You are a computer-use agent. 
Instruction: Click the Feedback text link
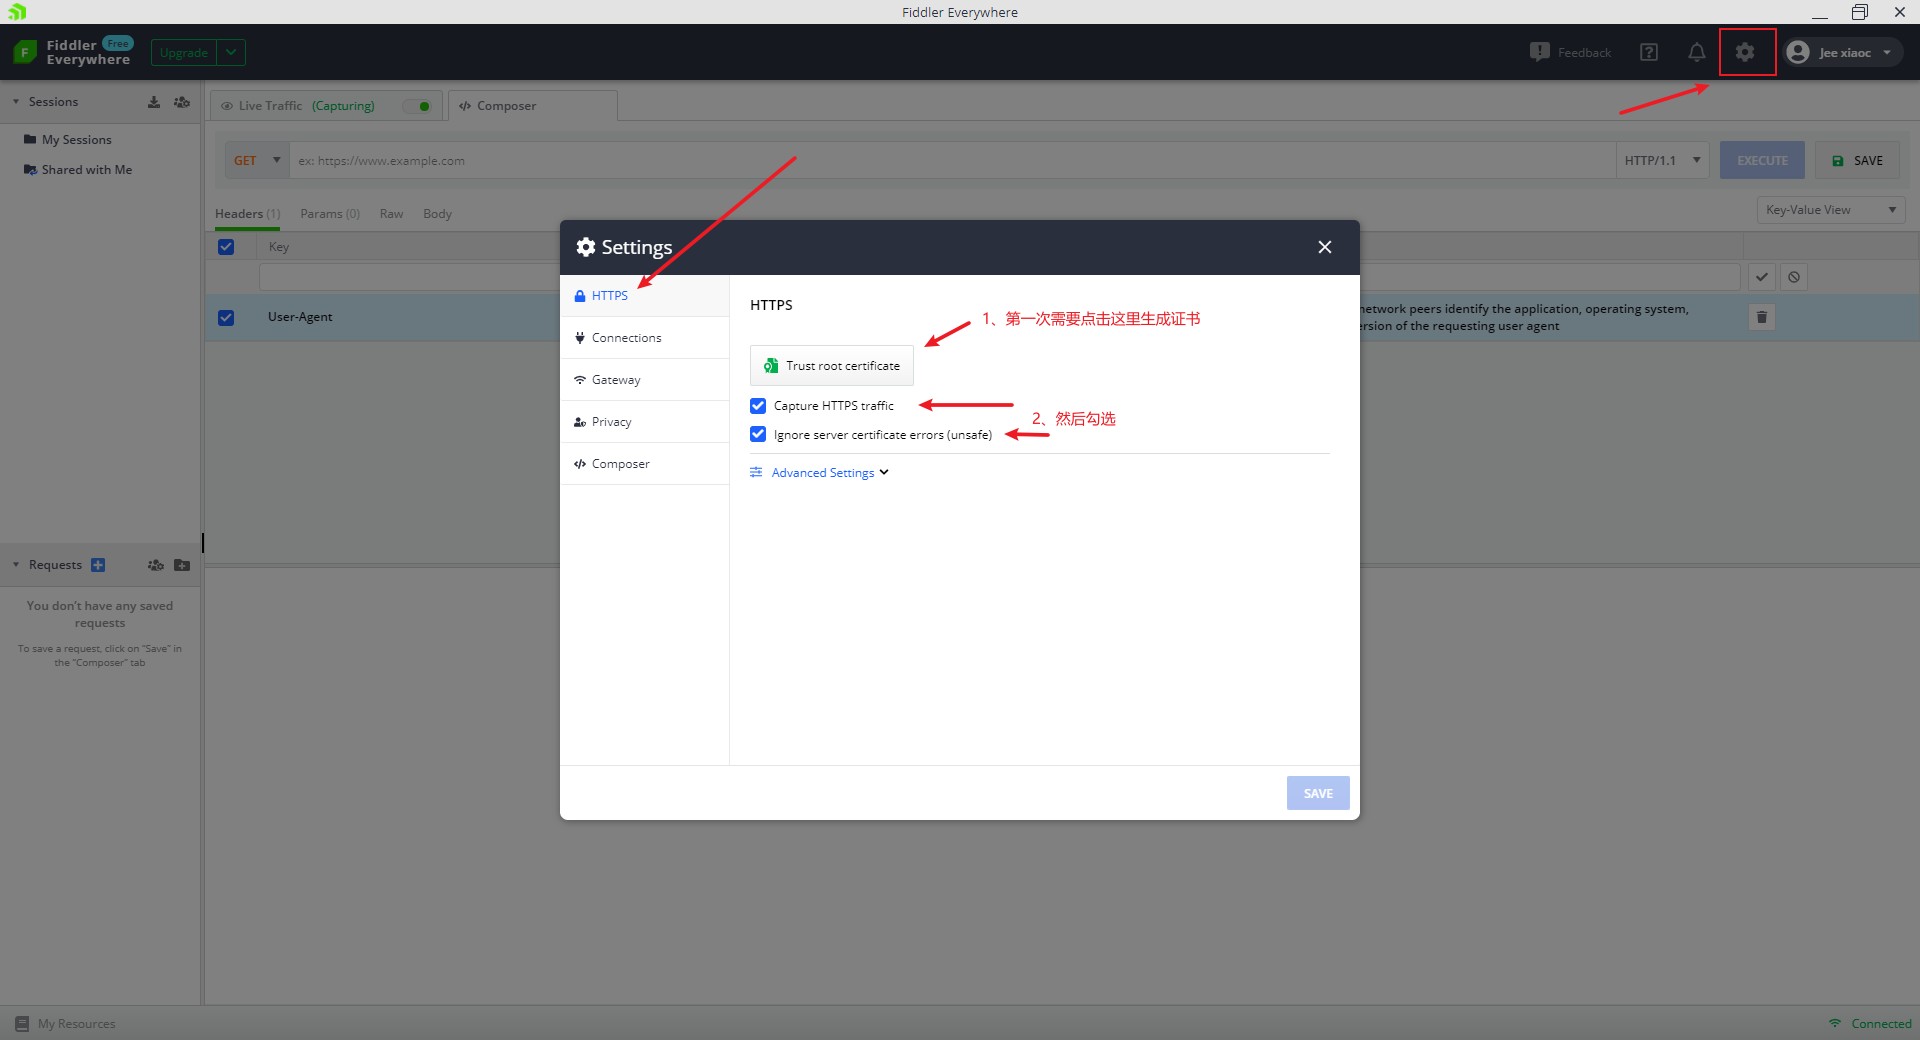(x=1584, y=53)
